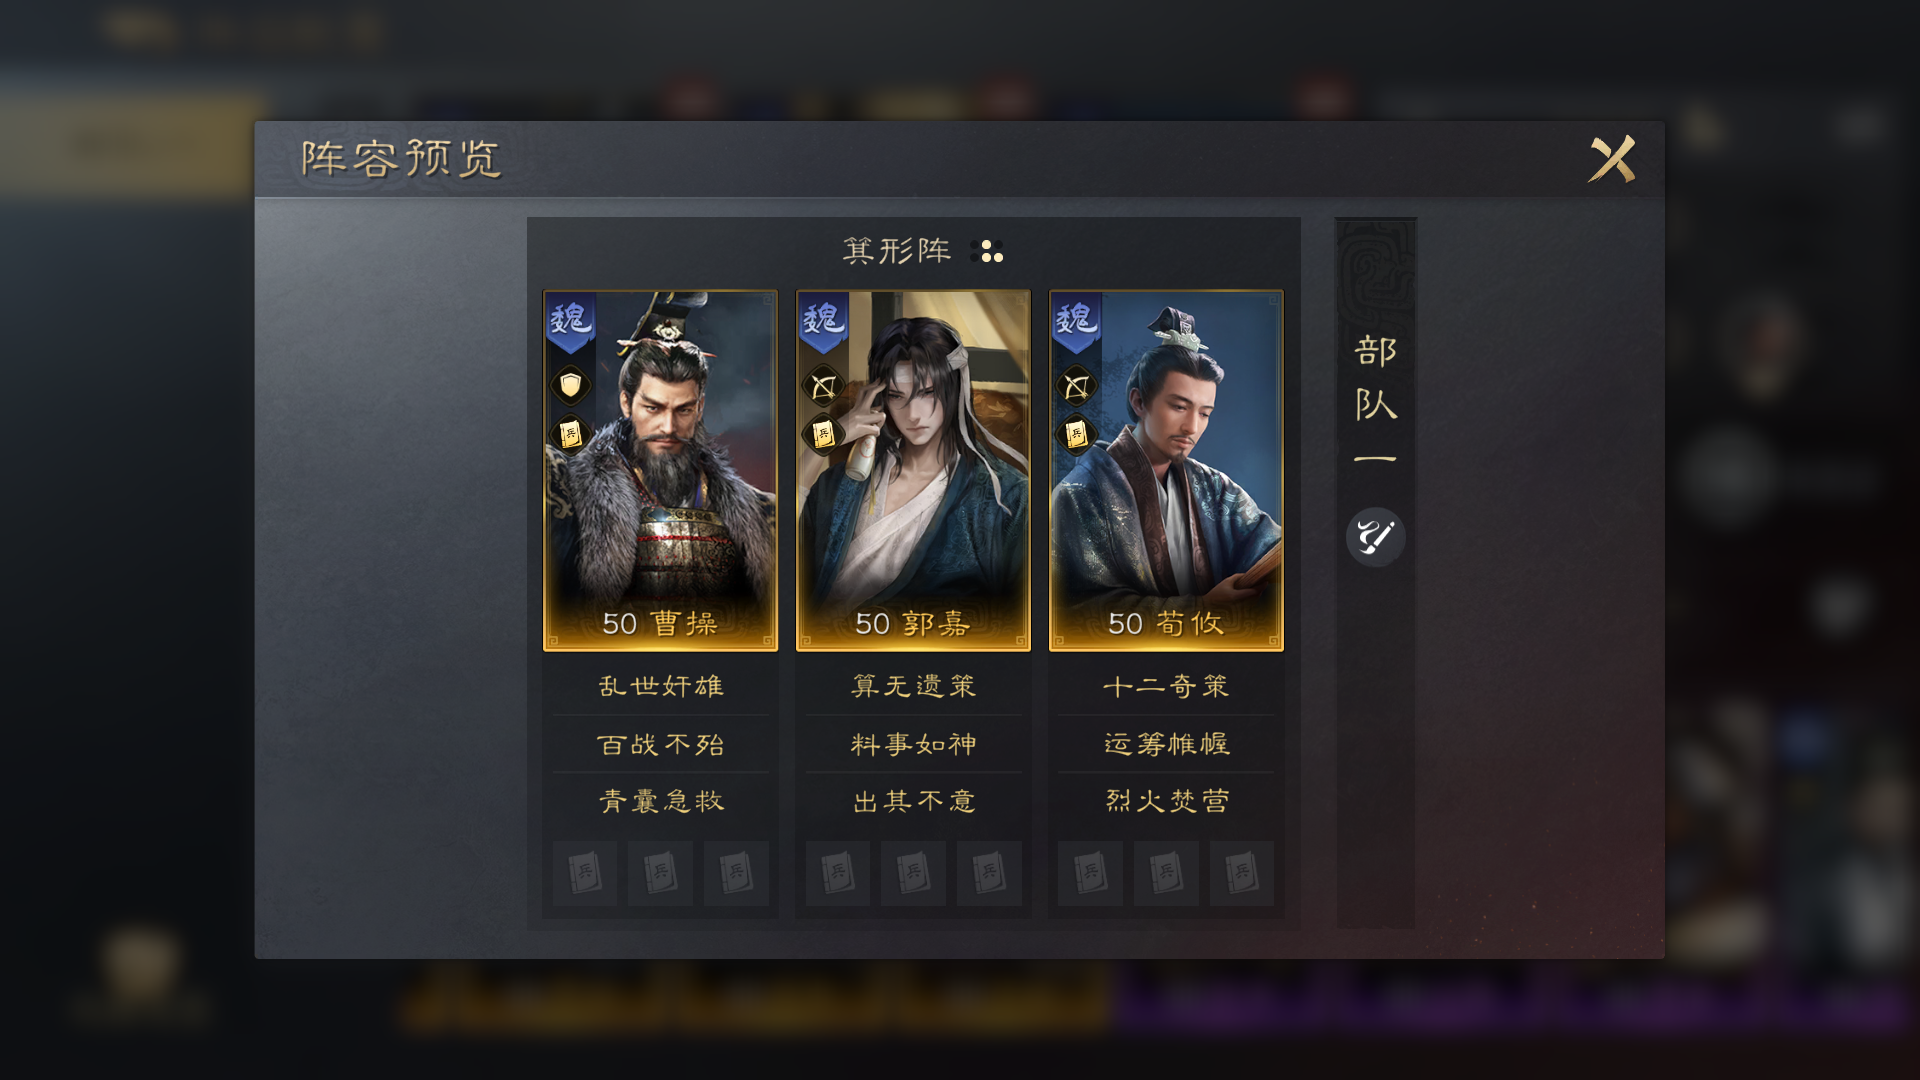
Task: Open the 曹操 general portrait card
Action: [x=660, y=471]
